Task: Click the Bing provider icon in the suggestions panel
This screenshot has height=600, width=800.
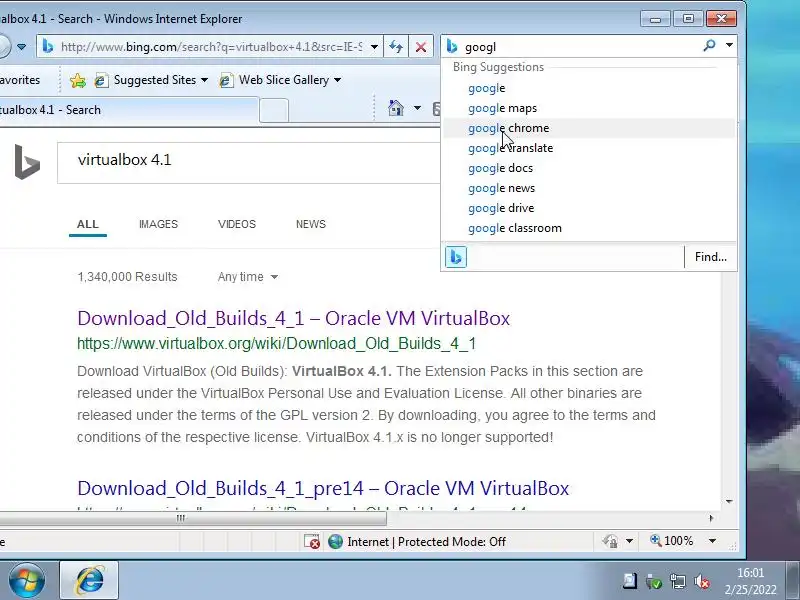Action: click(x=456, y=257)
